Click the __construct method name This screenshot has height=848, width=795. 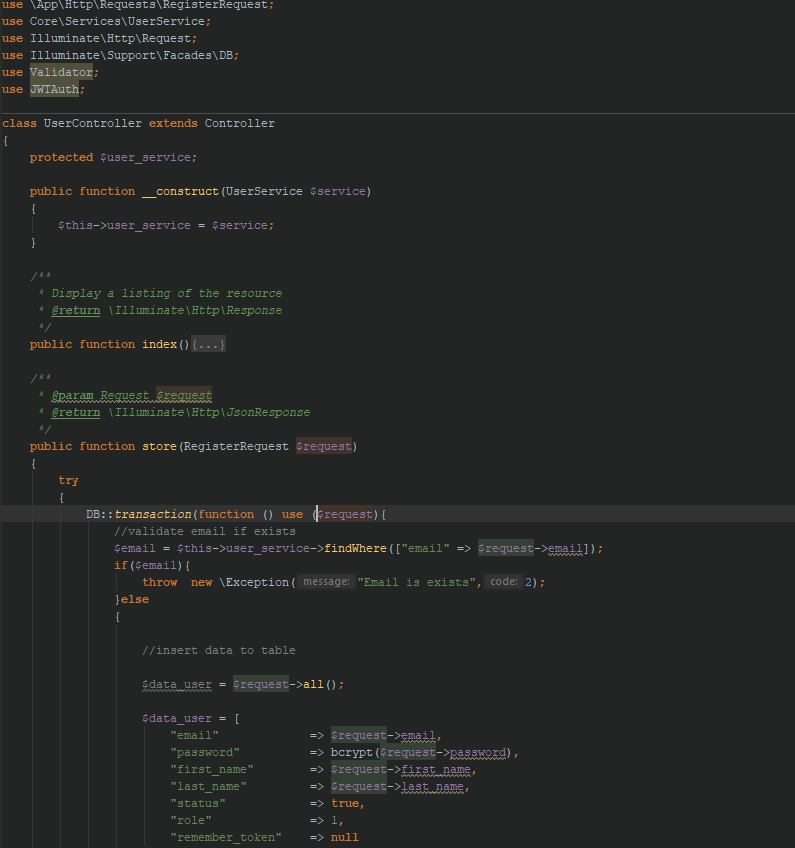(181, 191)
